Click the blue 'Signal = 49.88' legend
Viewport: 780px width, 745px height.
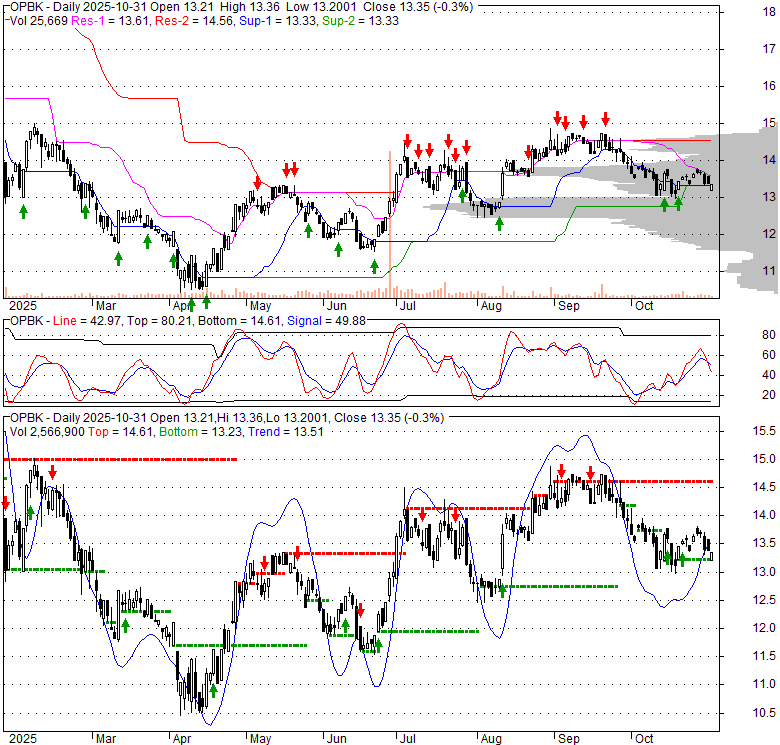coord(326,321)
